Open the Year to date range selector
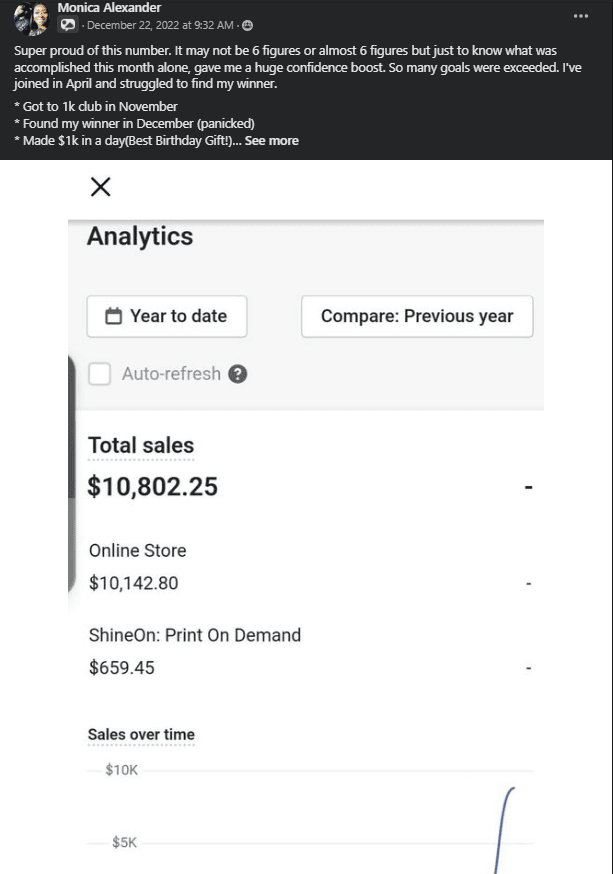Screen dimensions: 613x874 (167, 316)
